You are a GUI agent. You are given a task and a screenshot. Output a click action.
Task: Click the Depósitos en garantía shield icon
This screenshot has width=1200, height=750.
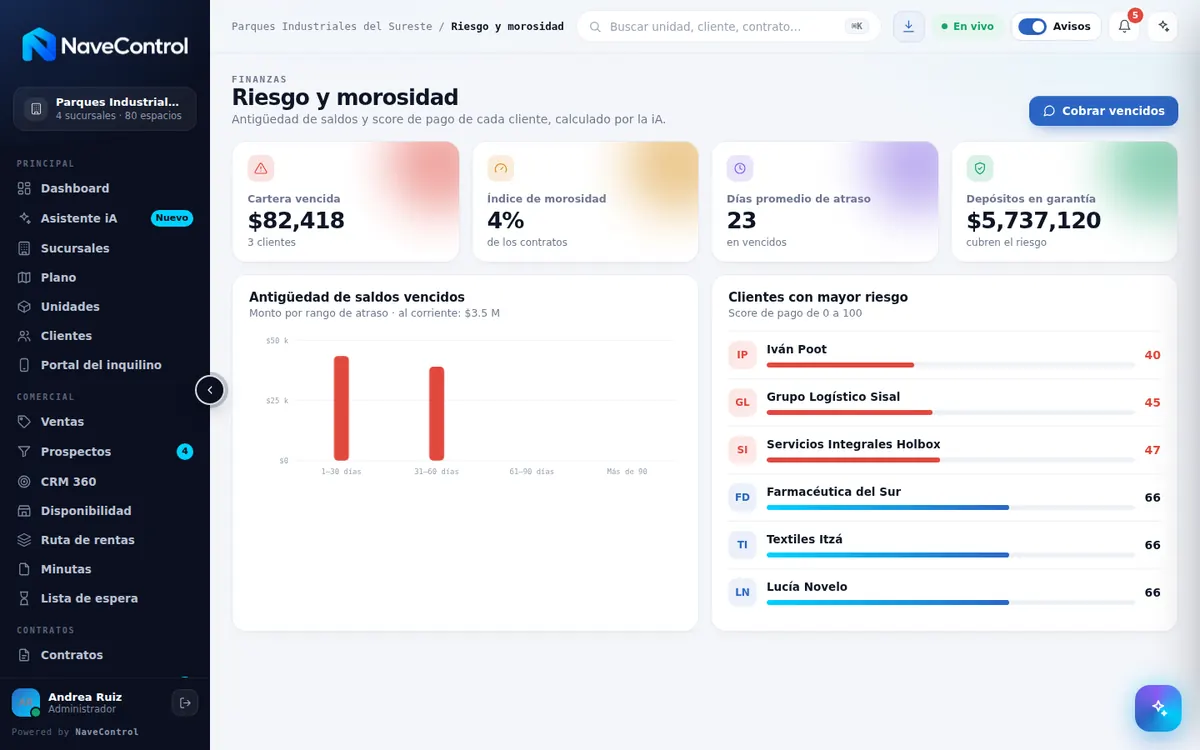pos(980,168)
